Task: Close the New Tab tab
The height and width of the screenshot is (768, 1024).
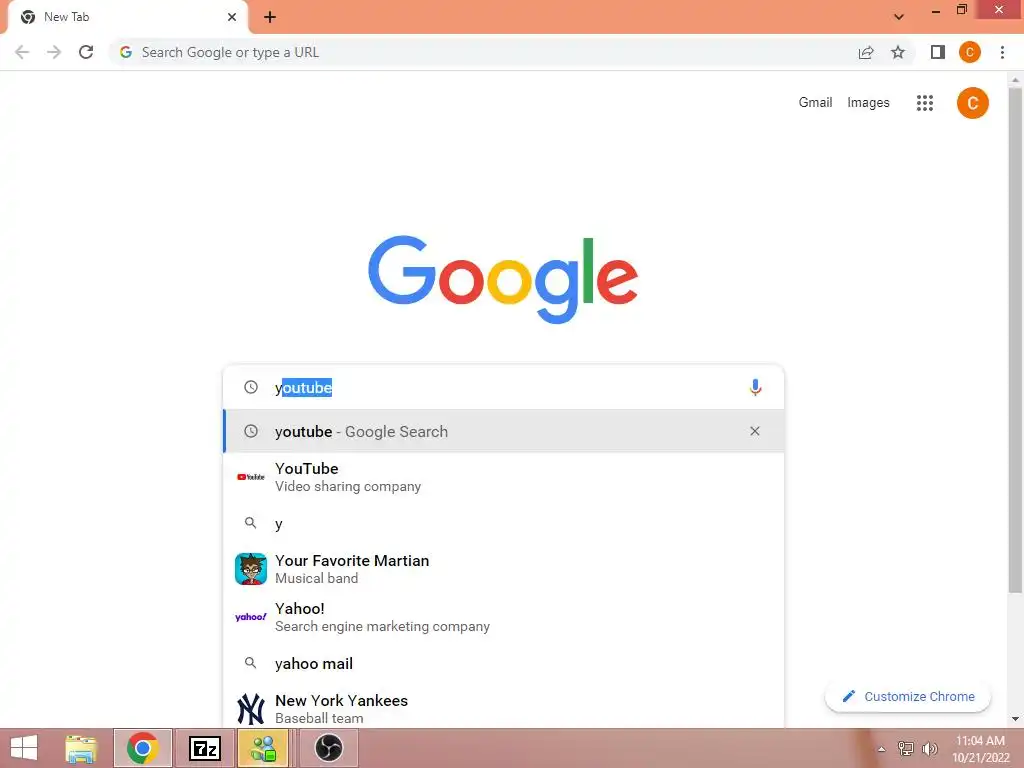Action: pyautogui.click(x=232, y=17)
